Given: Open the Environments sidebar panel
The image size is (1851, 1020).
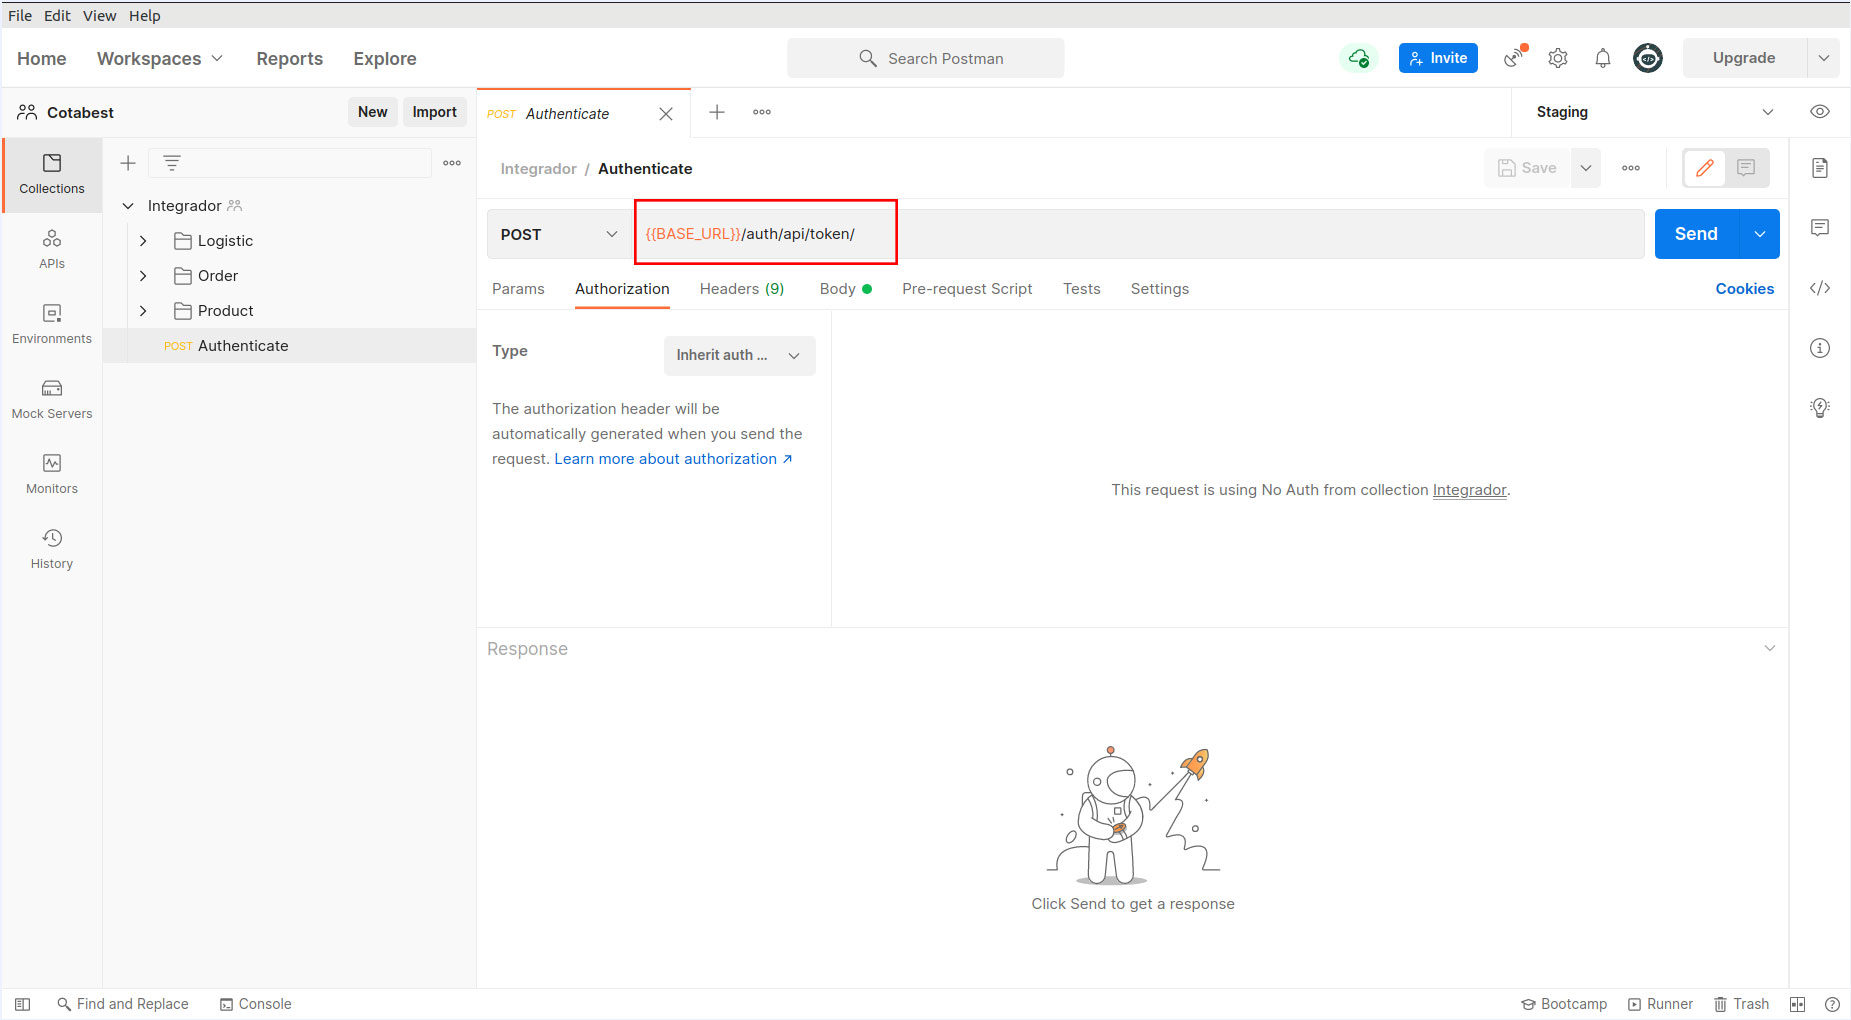Looking at the screenshot, I should coord(52,324).
